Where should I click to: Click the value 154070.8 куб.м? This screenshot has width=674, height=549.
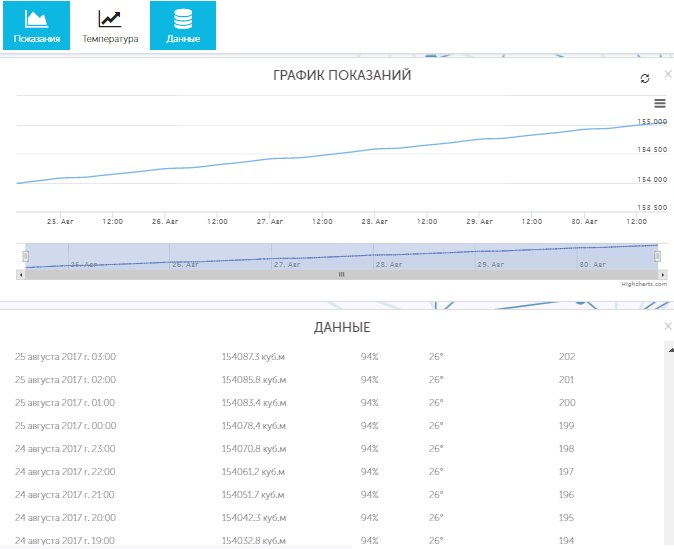tap(254, 449)
